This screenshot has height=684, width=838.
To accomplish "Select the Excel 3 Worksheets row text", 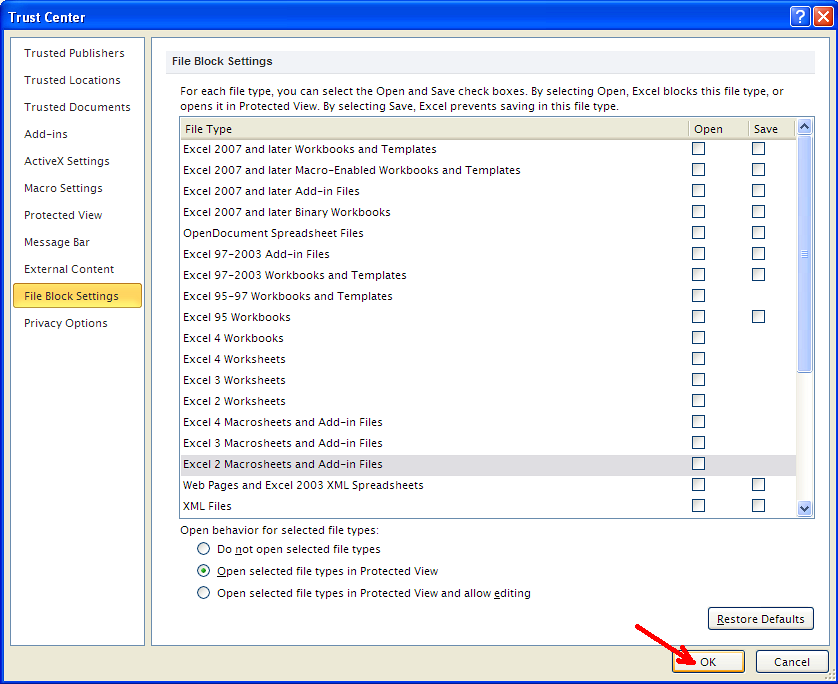I will 234,380.
